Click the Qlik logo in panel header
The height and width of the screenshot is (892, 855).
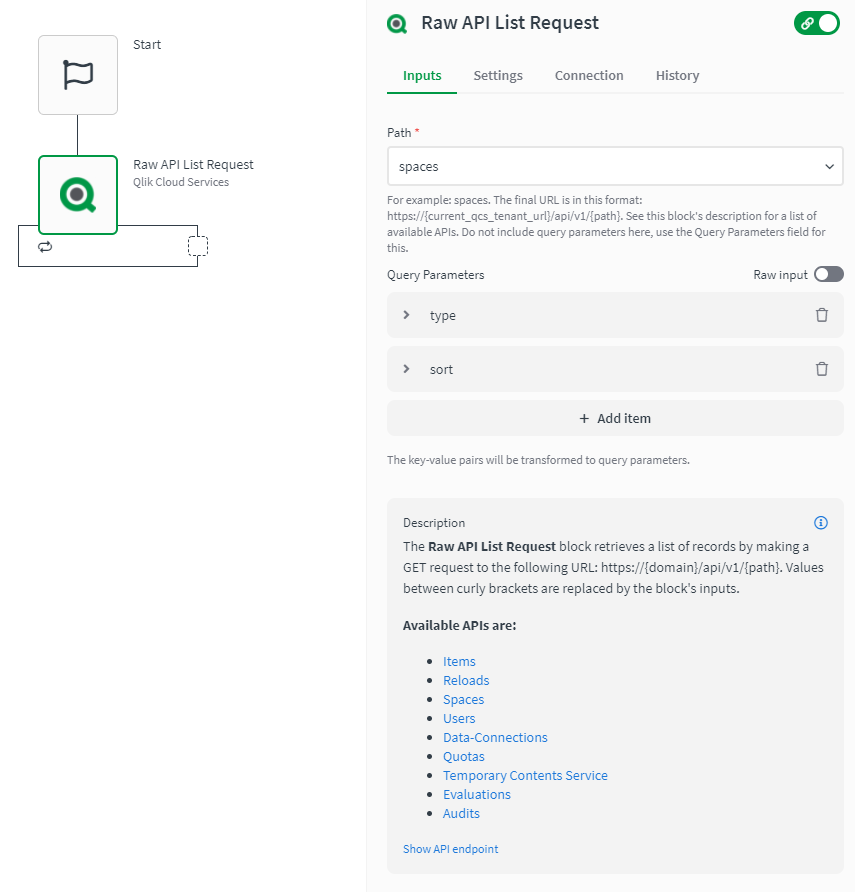point(397,23)
